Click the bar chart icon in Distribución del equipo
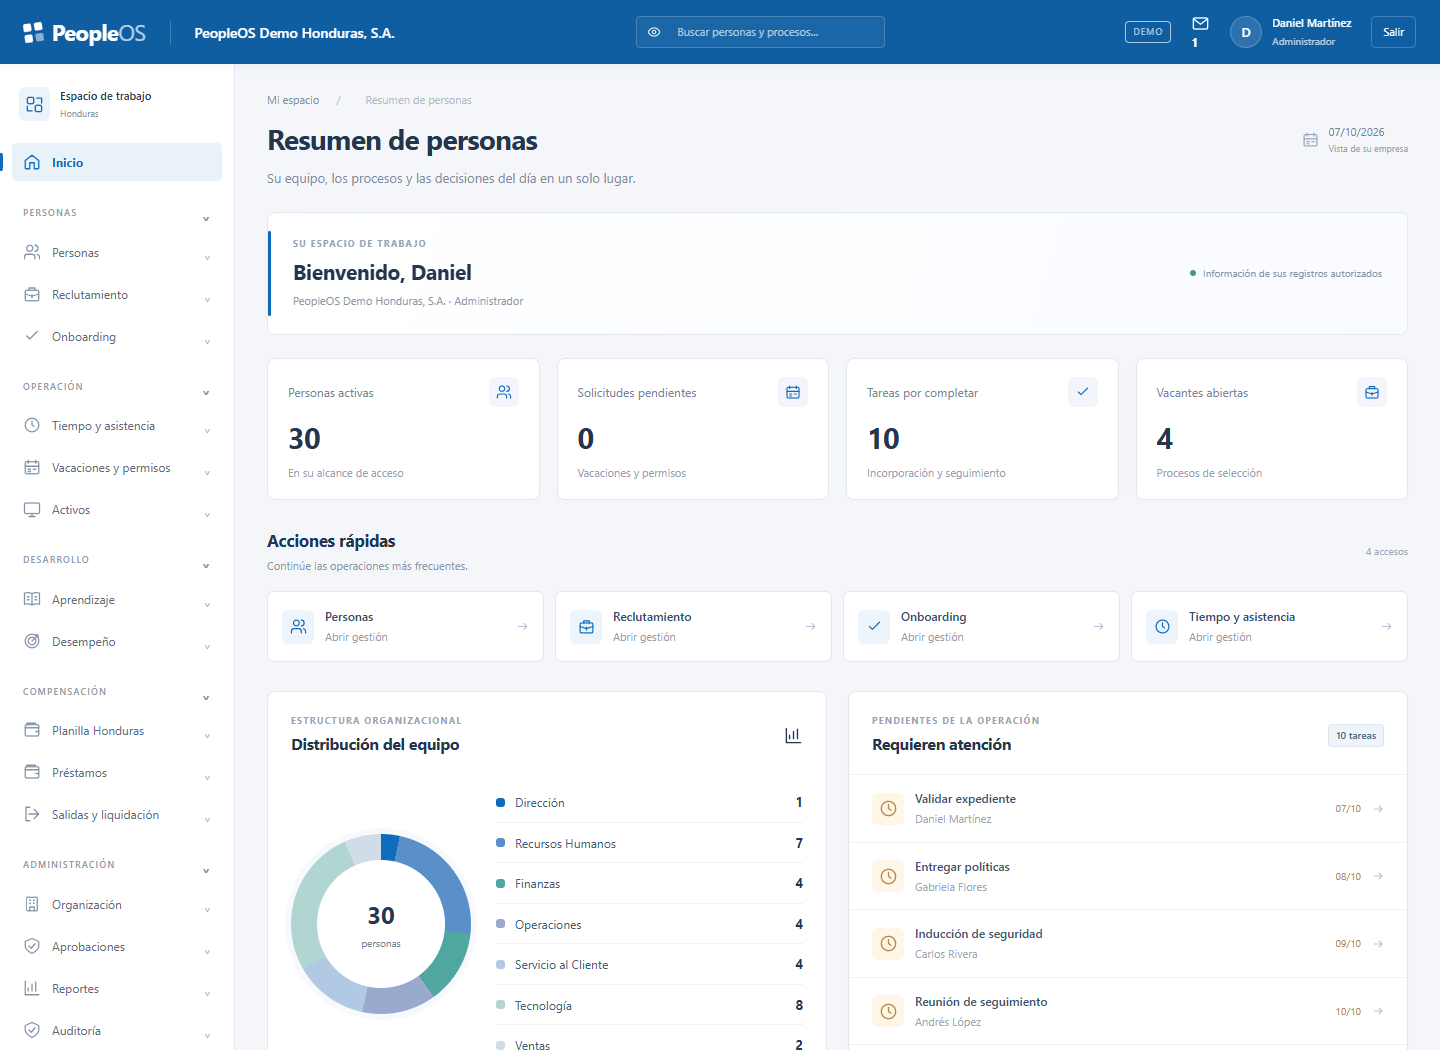 coord(793,735)
